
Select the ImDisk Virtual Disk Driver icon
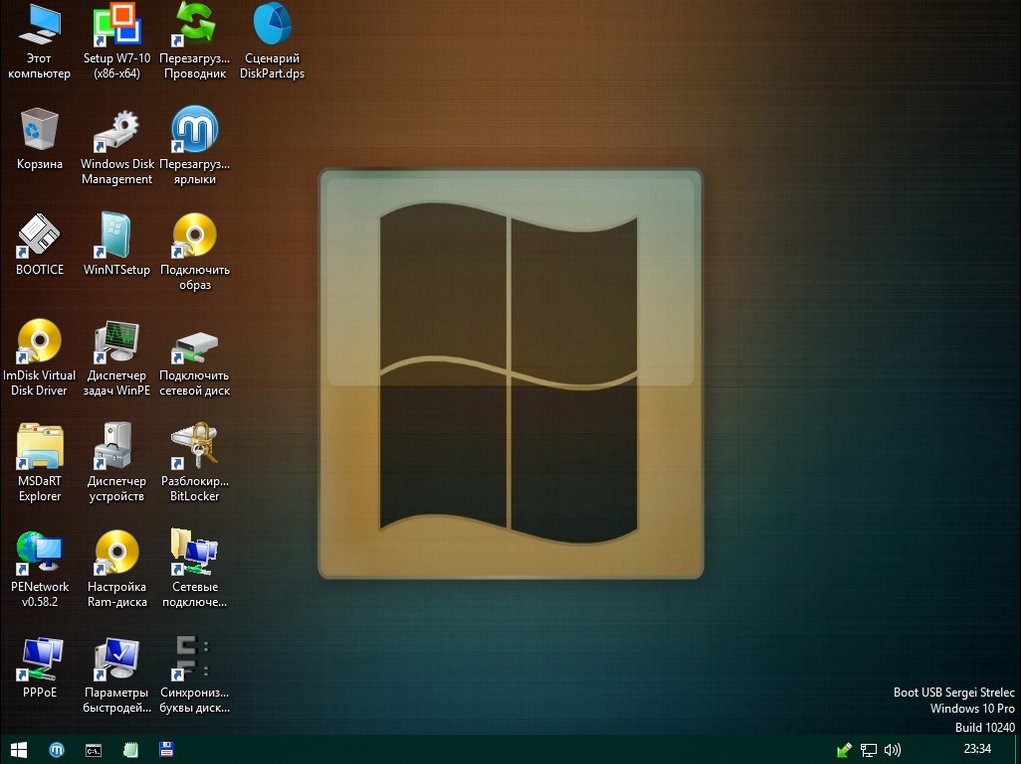click(x=39, y=358)
